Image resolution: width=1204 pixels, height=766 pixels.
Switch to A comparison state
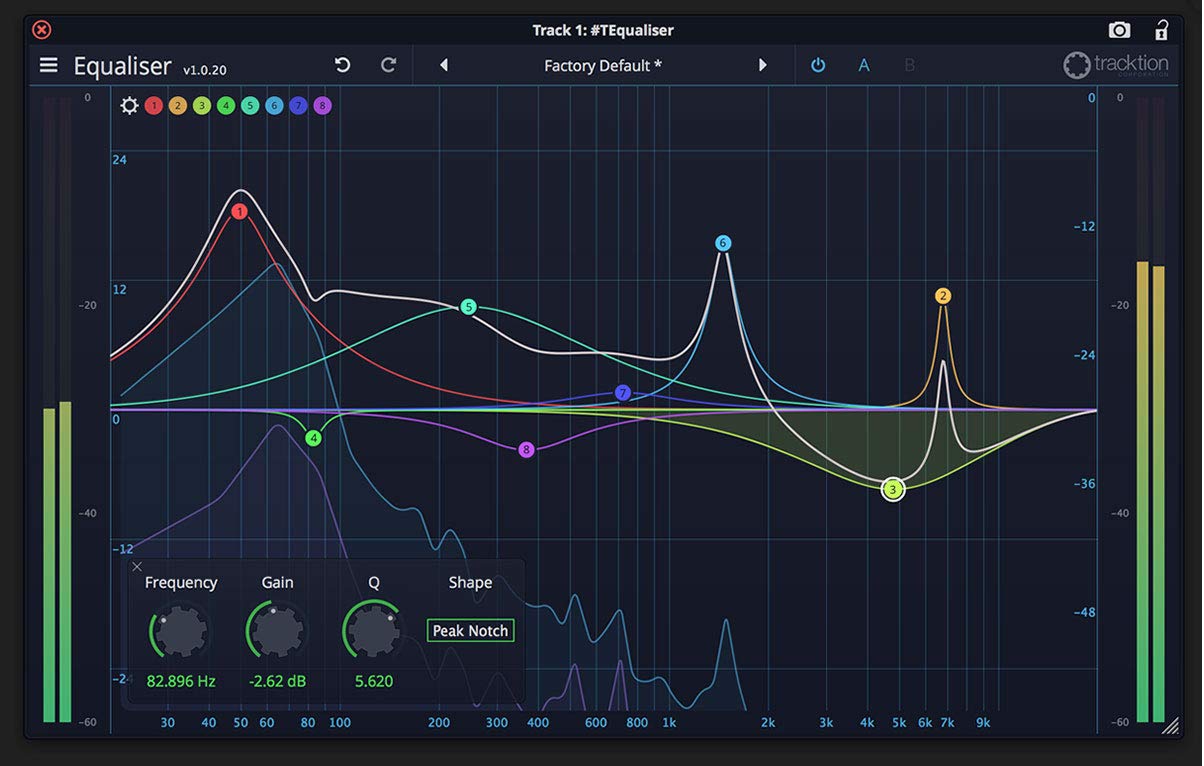tap(864, 65)
